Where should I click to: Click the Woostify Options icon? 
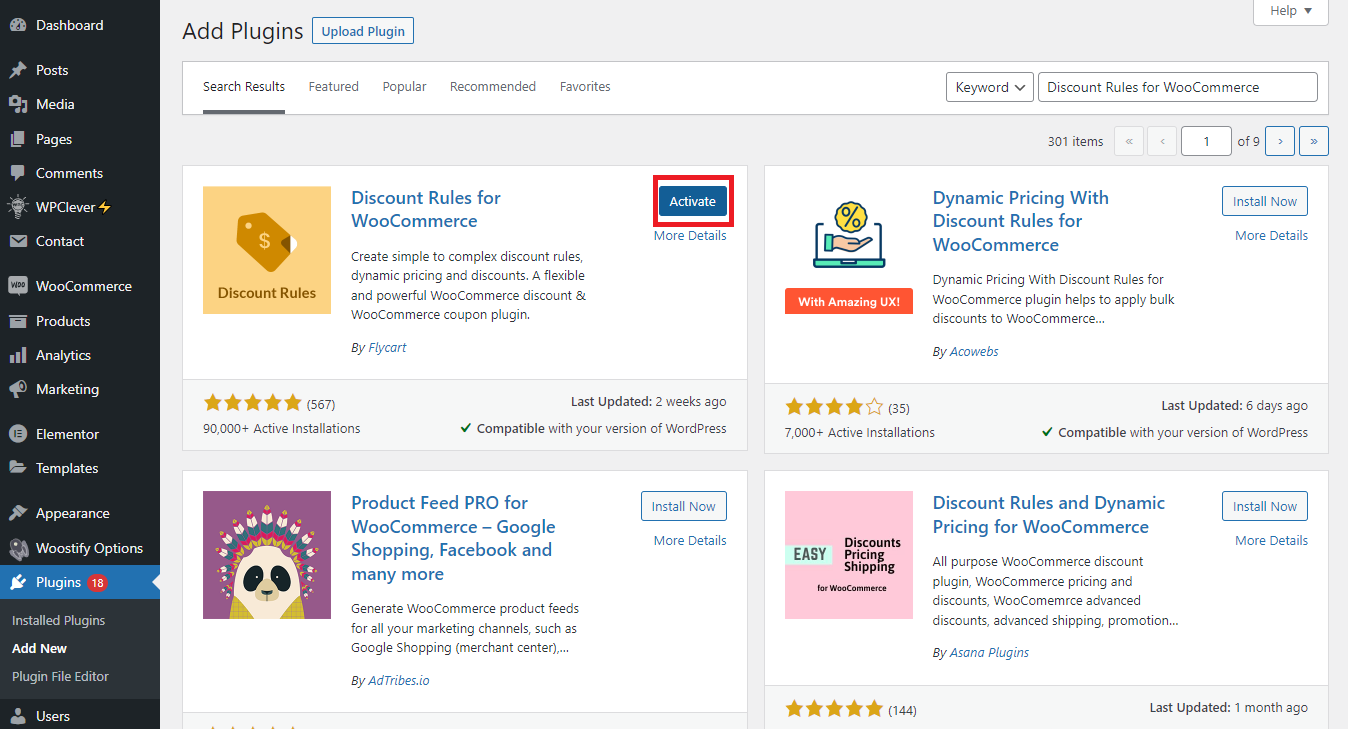click(18, 548)
